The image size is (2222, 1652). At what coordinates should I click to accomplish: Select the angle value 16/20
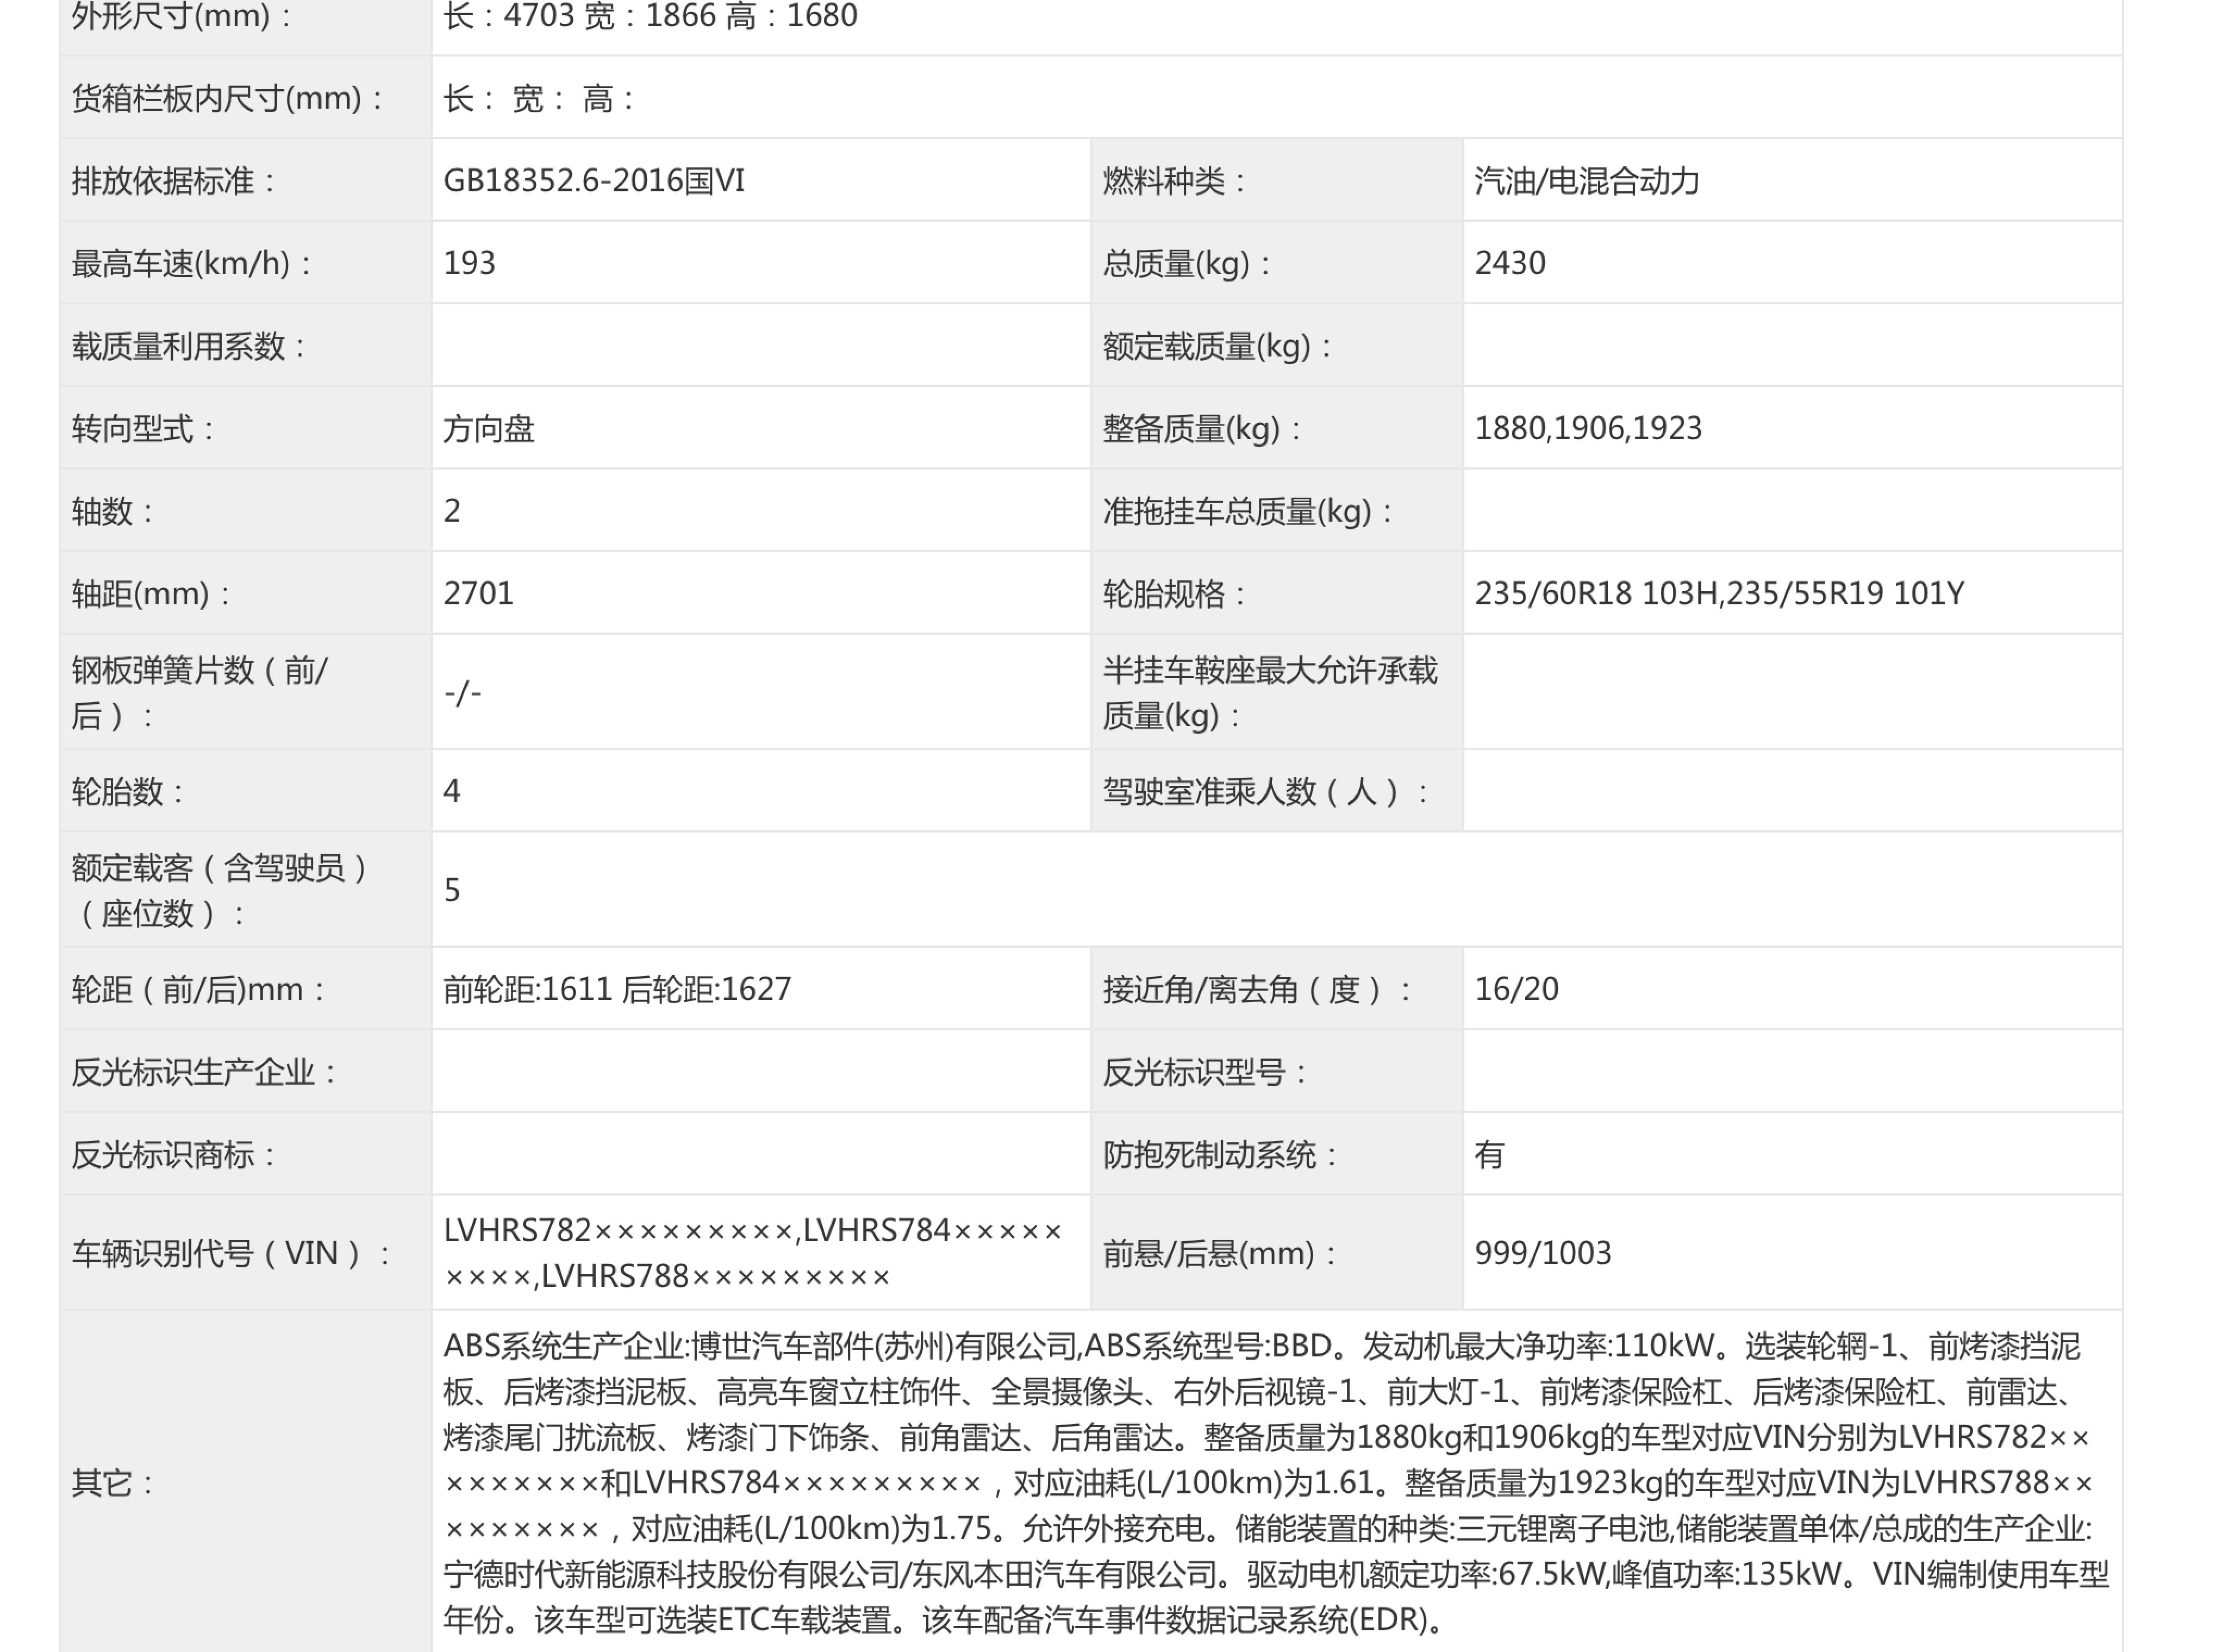(1516, 989)
